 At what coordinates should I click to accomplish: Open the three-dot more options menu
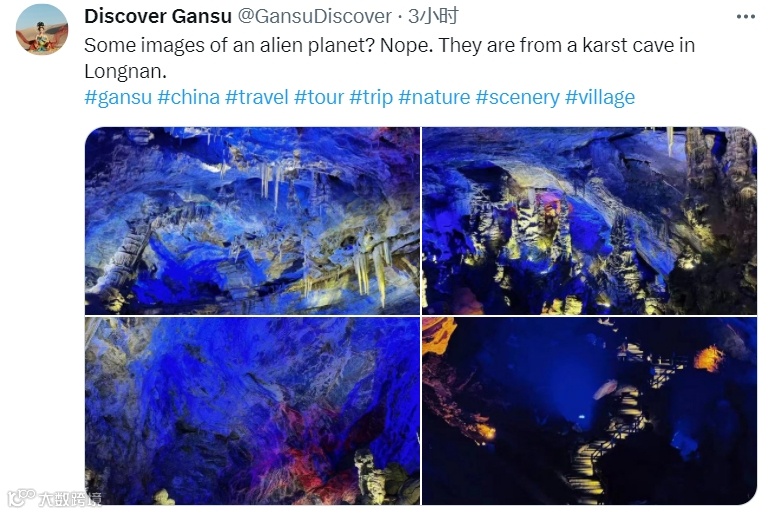(x=745, y=17)
